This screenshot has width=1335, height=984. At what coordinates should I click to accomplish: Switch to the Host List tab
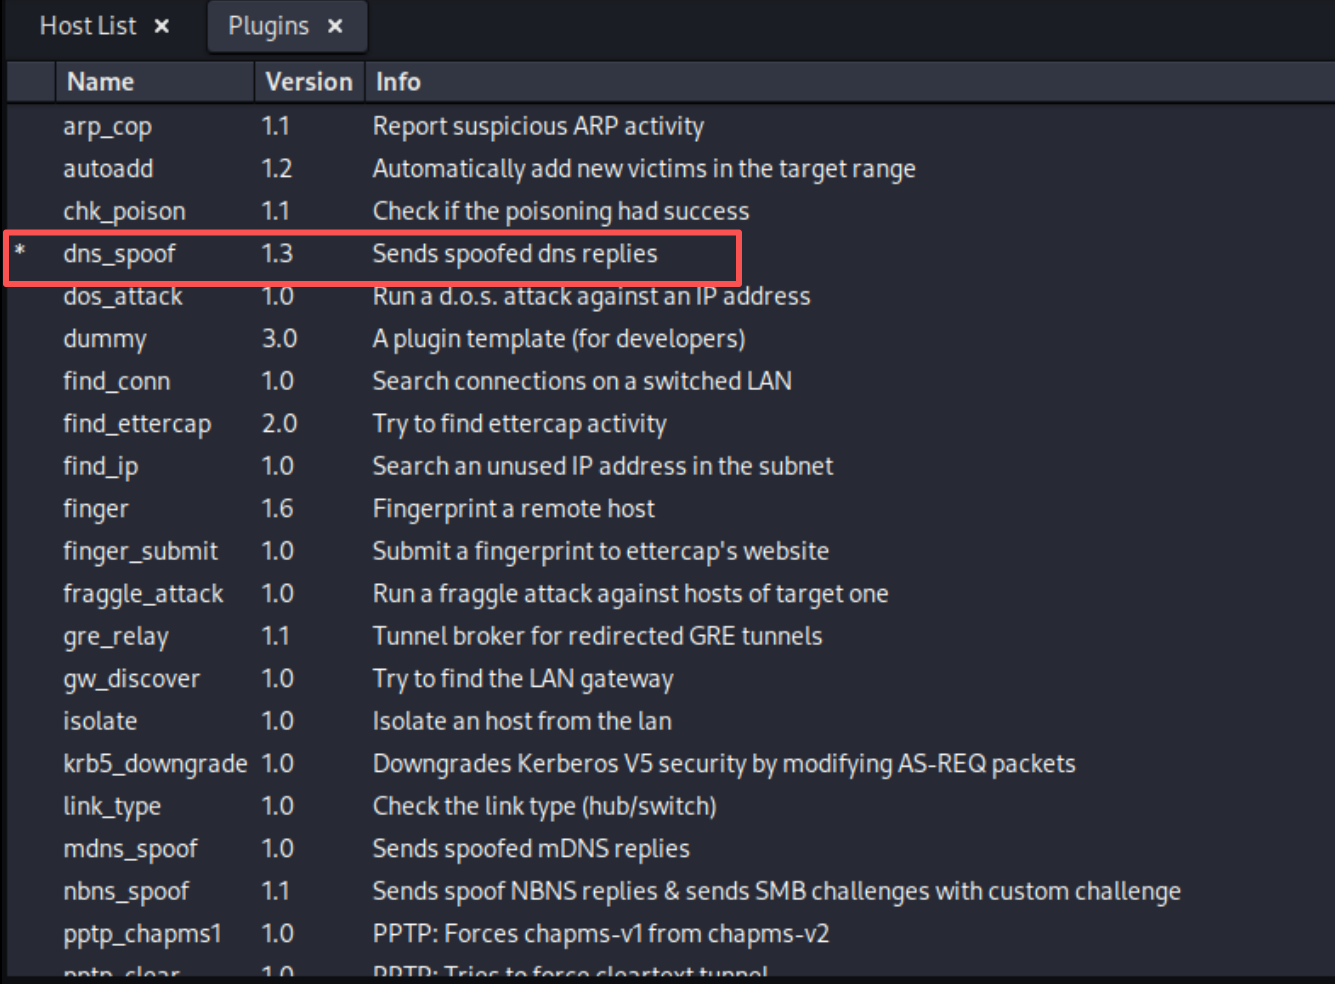click(88, 27)
